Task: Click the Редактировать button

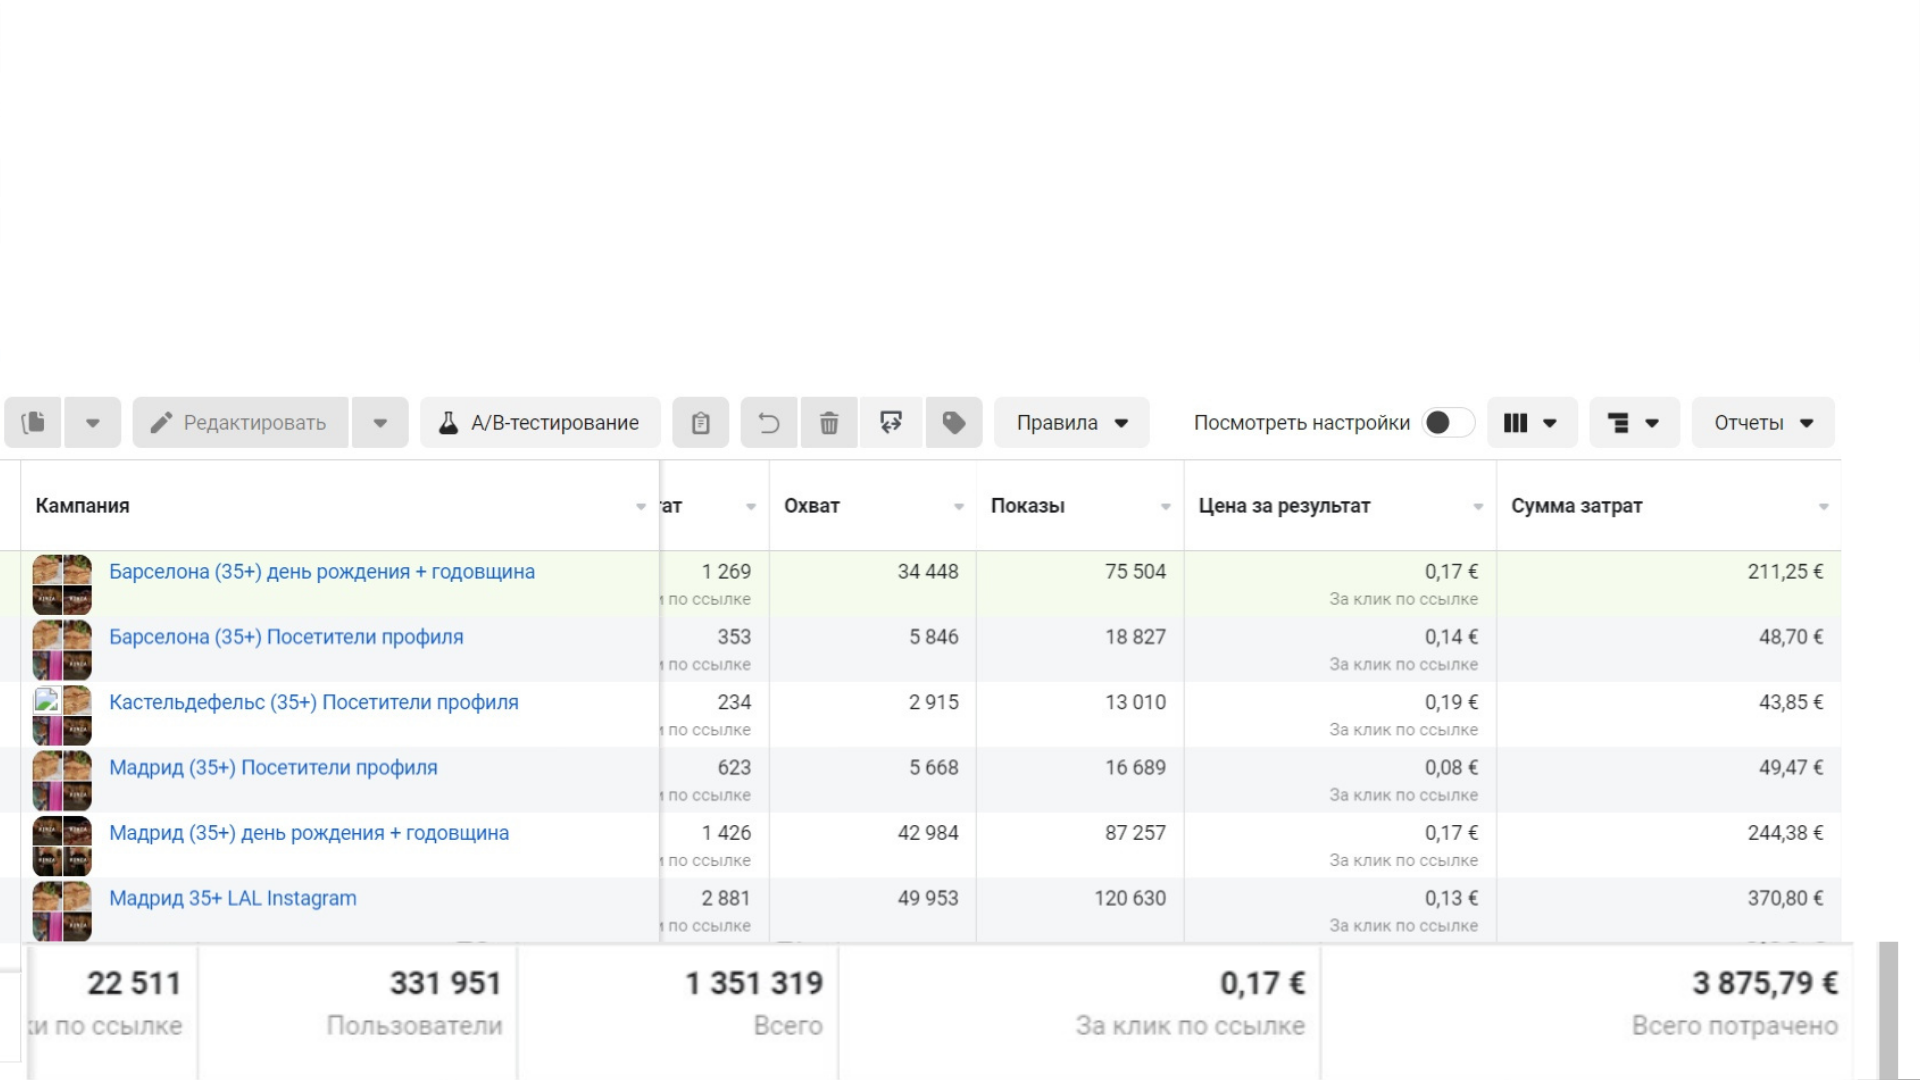Action: [240, 423]
